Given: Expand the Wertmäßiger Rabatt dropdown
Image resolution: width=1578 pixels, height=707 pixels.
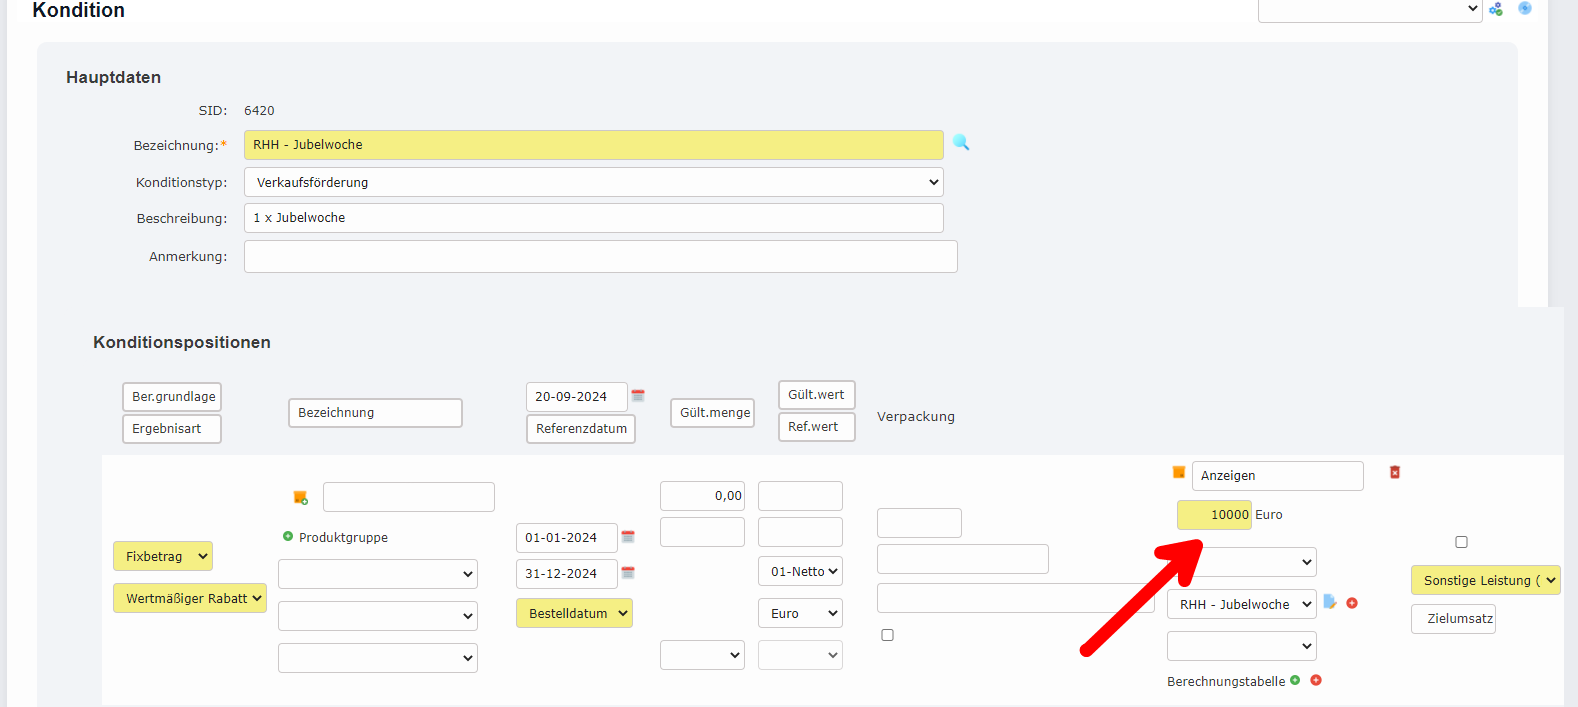Looking at the screenshot, I should pyautogui.click(x=190, y=598).
